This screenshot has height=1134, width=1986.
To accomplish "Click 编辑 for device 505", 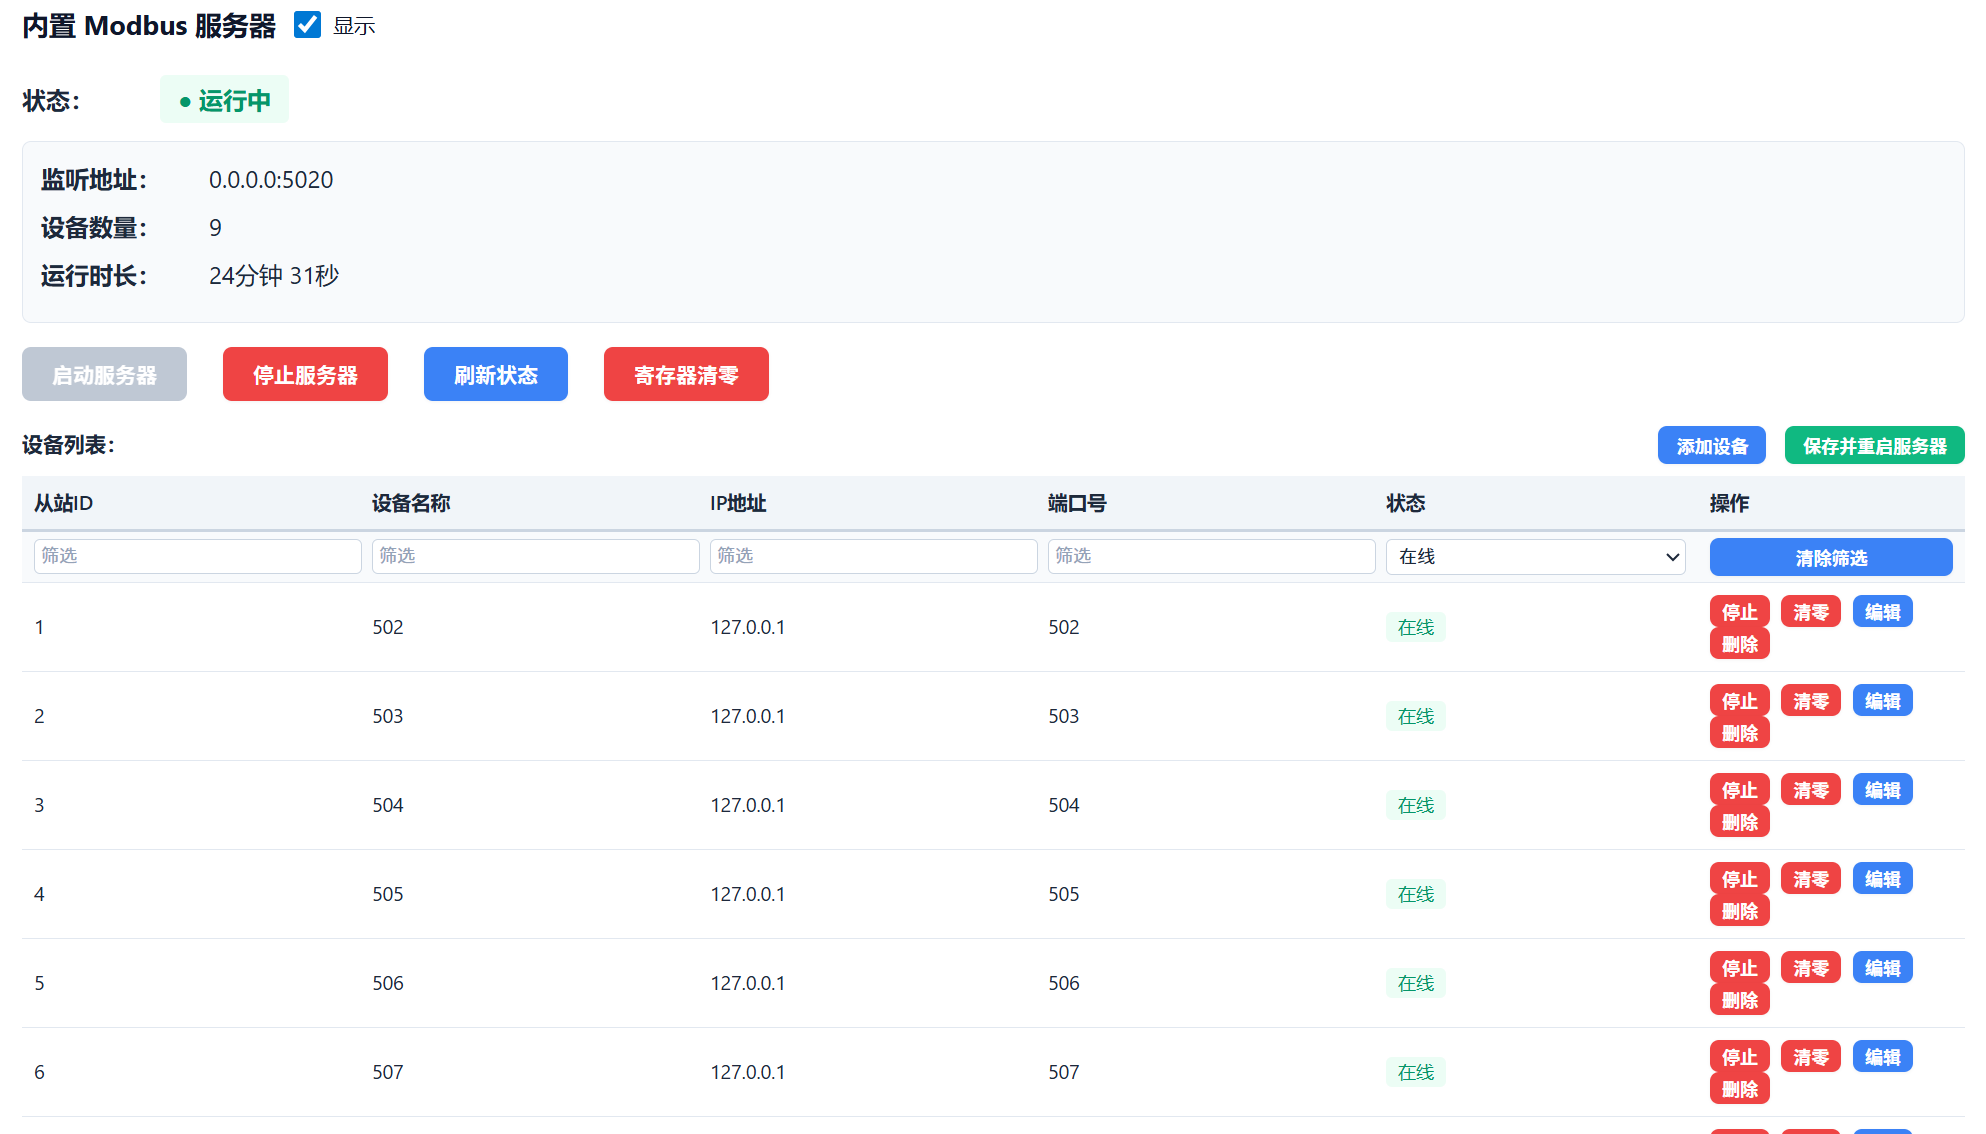I will (x=1883, y=879).
